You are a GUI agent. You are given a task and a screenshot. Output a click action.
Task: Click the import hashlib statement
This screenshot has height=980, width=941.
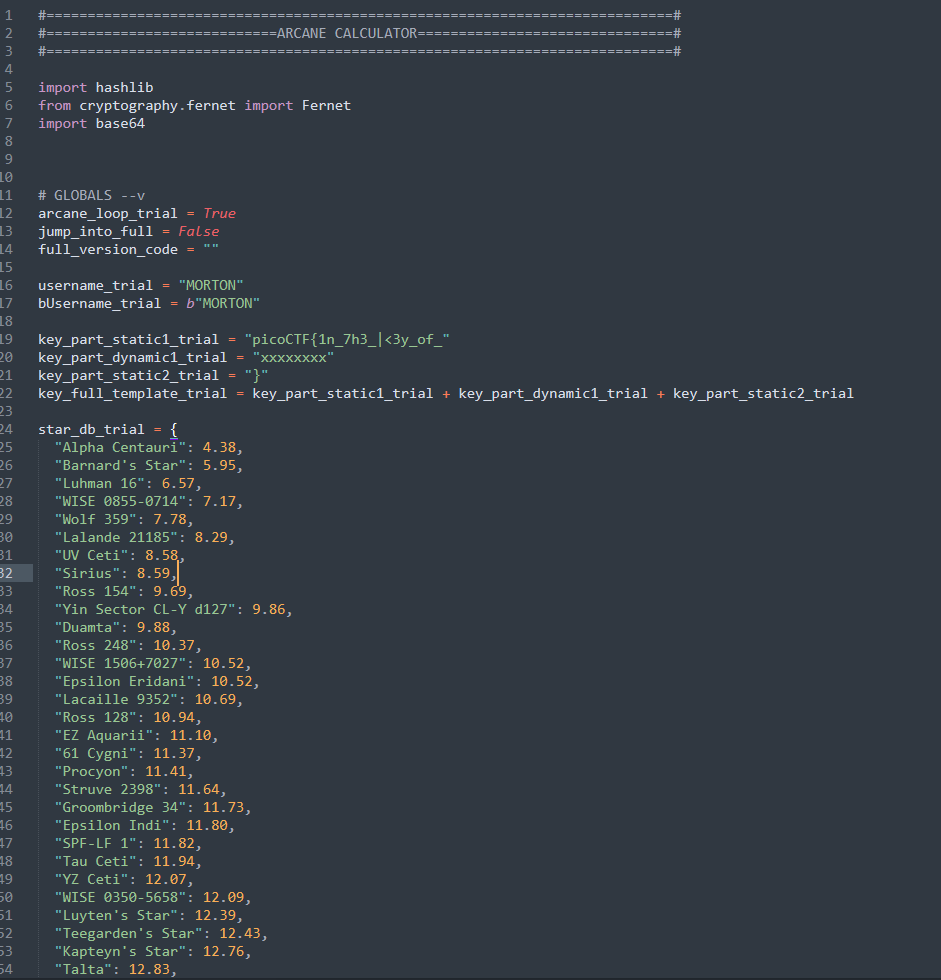click(x=95, y=87)
